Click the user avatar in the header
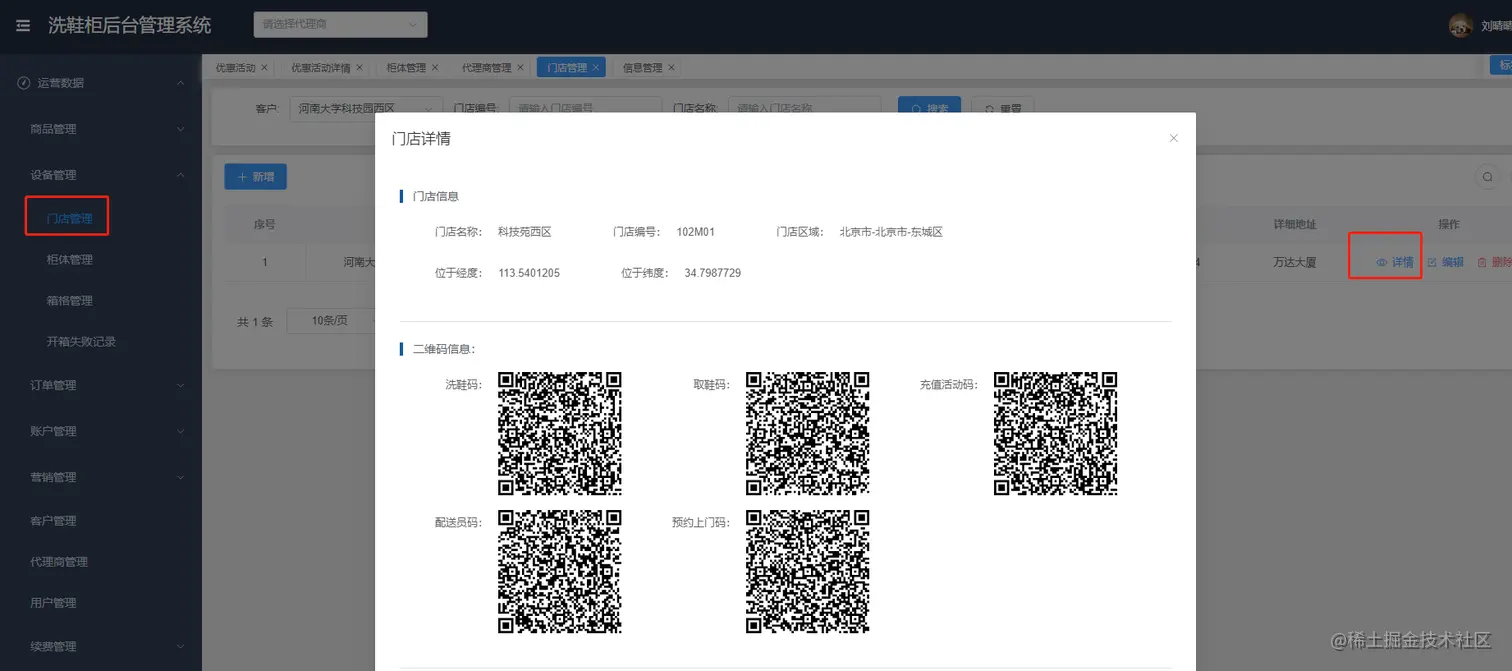 tap(1460, 25)
